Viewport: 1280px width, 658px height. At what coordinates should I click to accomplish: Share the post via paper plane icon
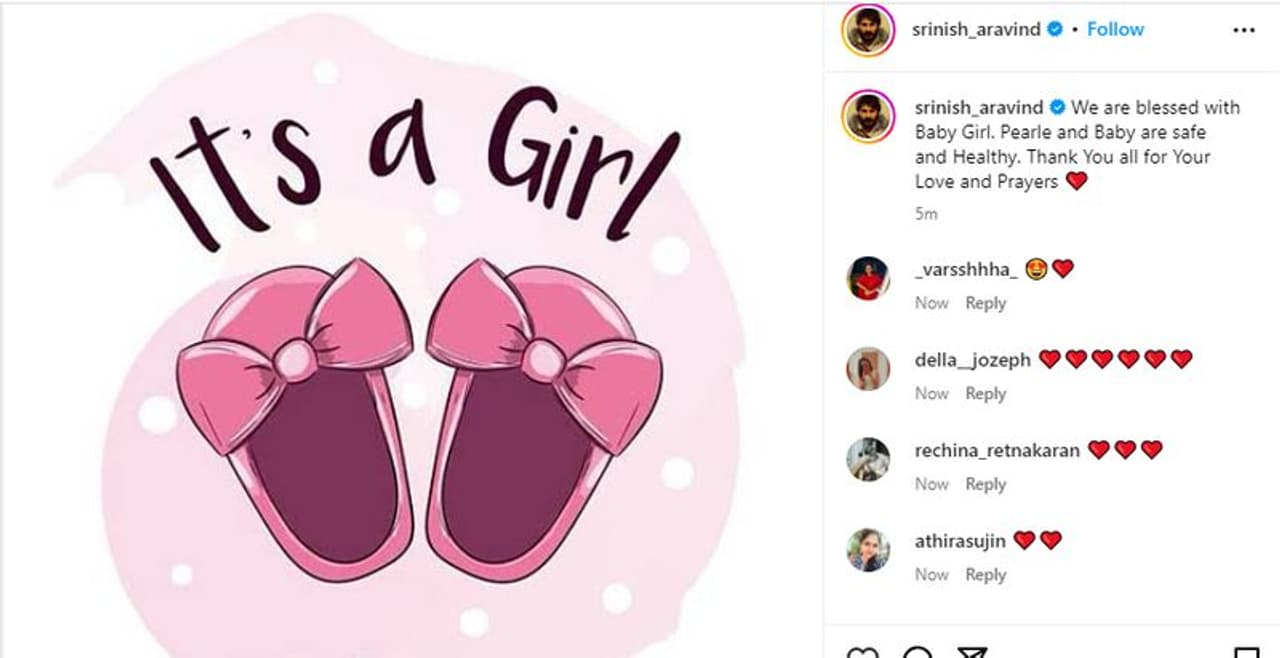tap(972, 654)
